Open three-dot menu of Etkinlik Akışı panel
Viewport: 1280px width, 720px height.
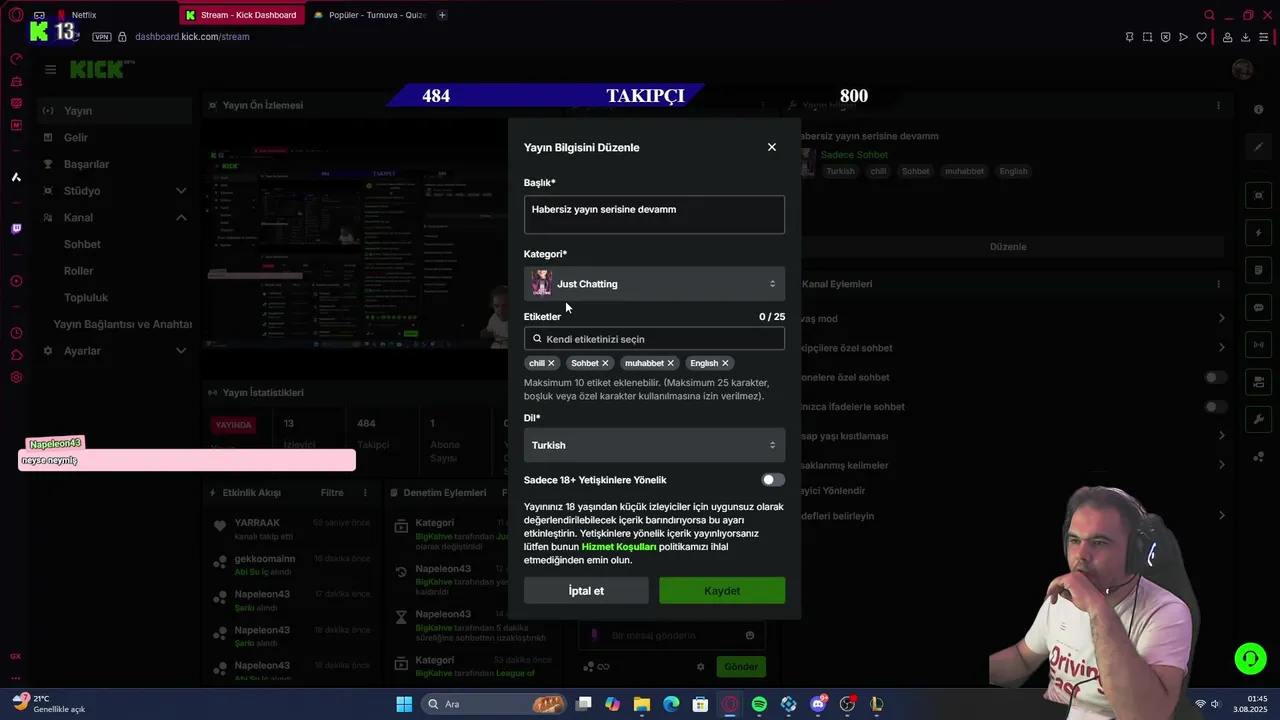[365, 493]
